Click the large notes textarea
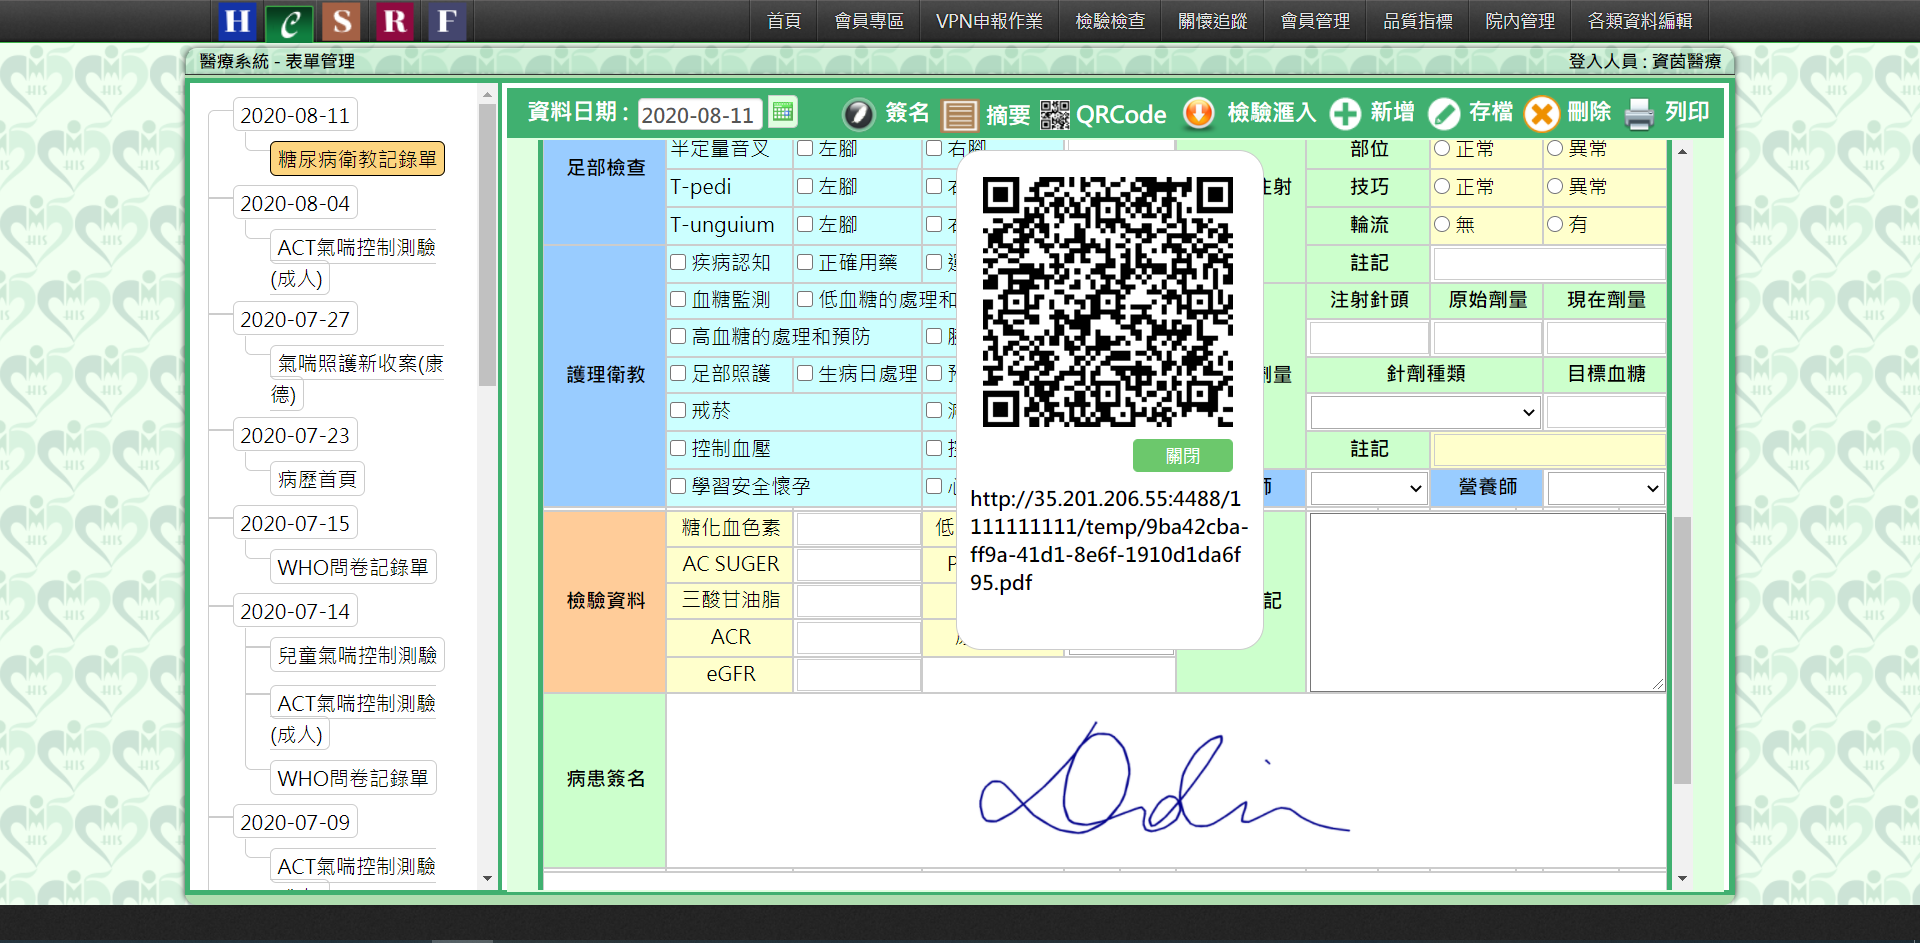Image resolution: width=1920 pixels, height=943 pixels. pyautogui.click(x=1487, y=602)
